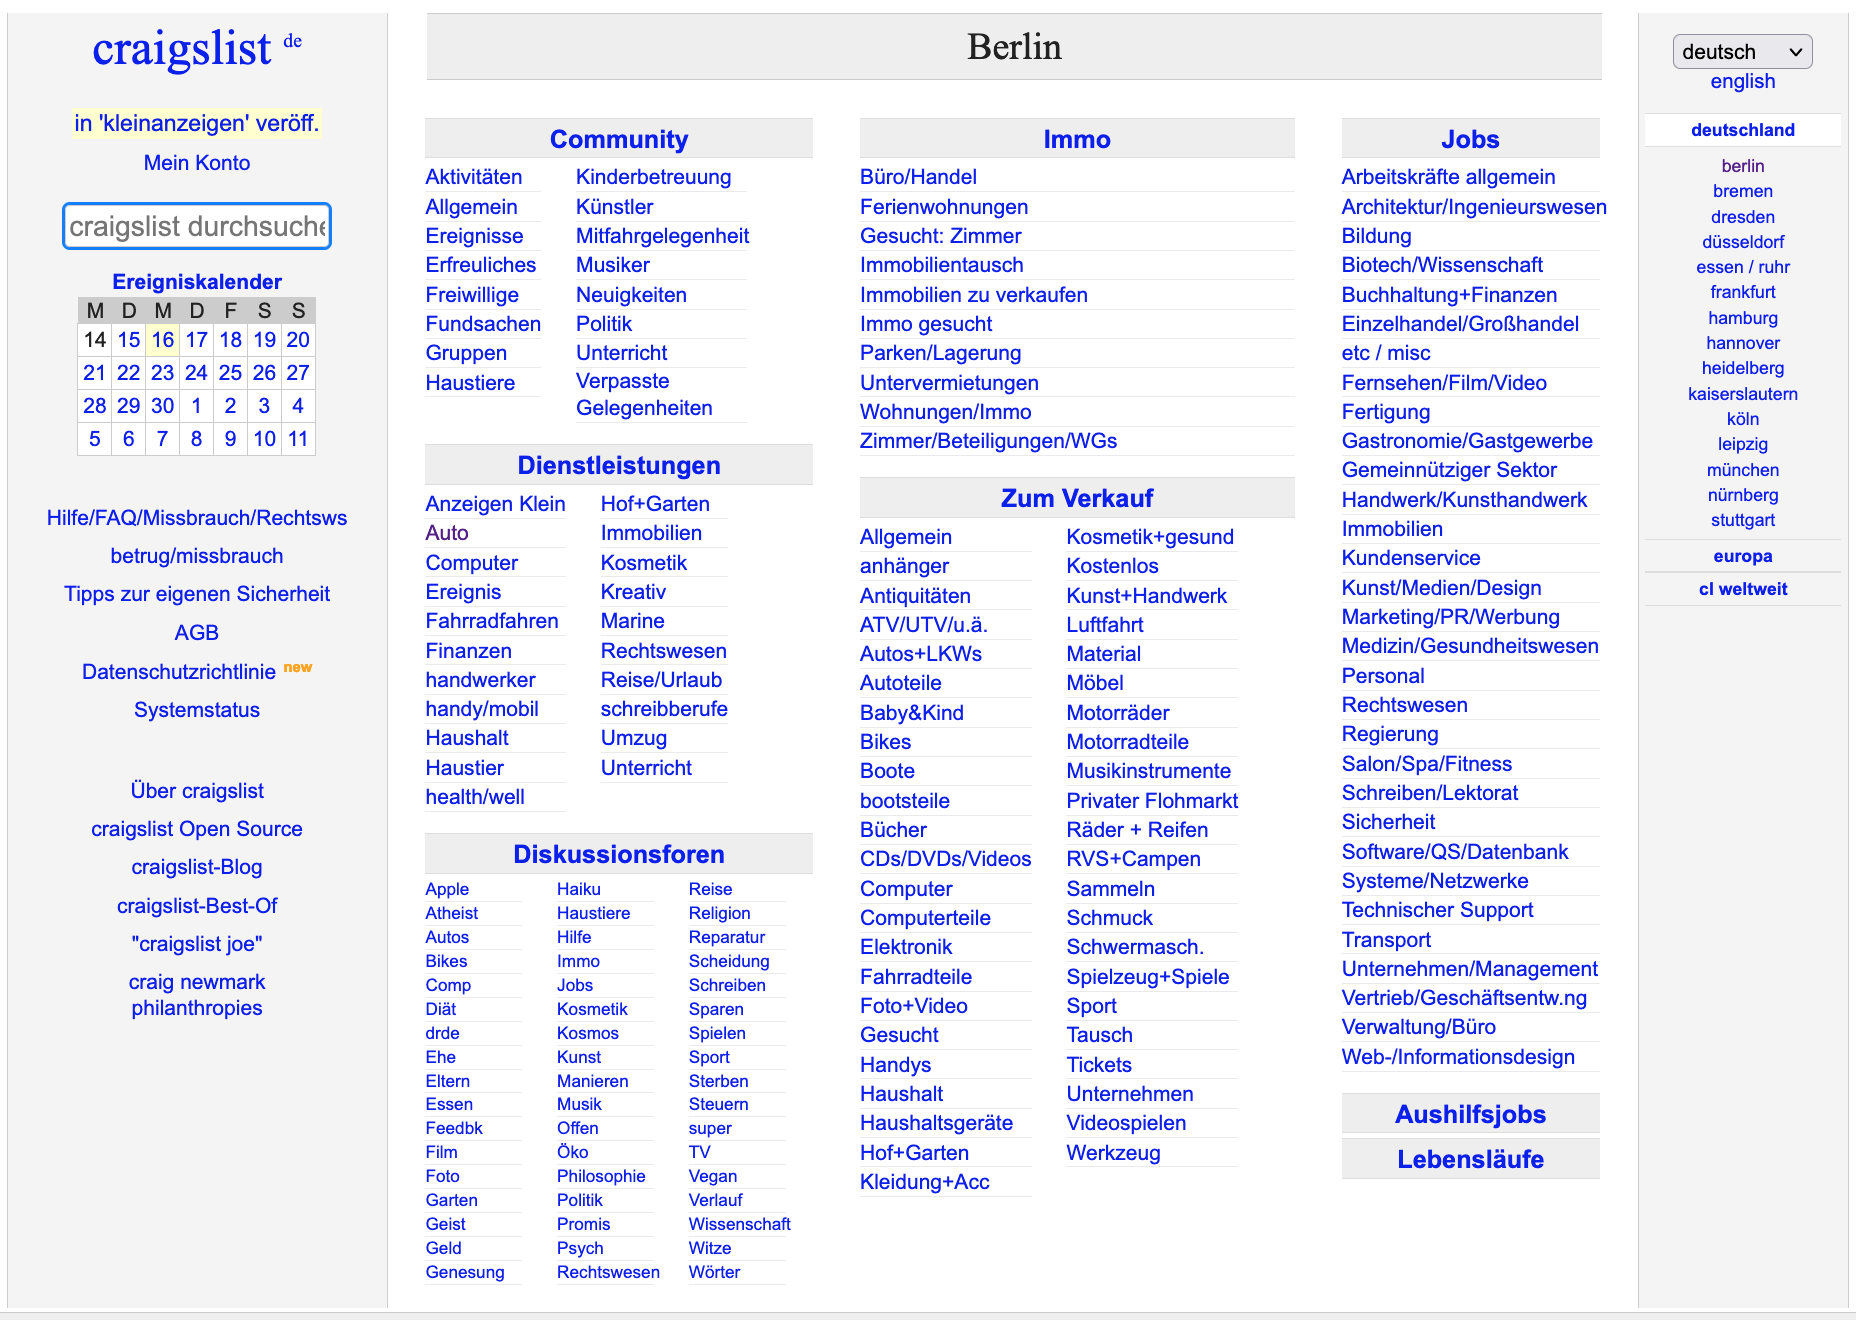Expand the cl weltweit section
The width and height of the screenshot is (1856, 1320).
[x=1741, y=589]
